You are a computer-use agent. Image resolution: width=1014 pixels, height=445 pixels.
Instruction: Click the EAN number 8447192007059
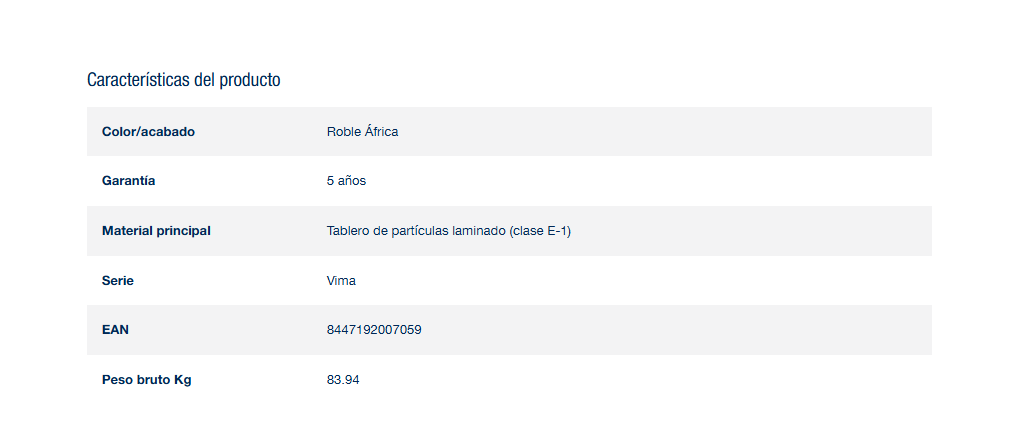(373, 330)
